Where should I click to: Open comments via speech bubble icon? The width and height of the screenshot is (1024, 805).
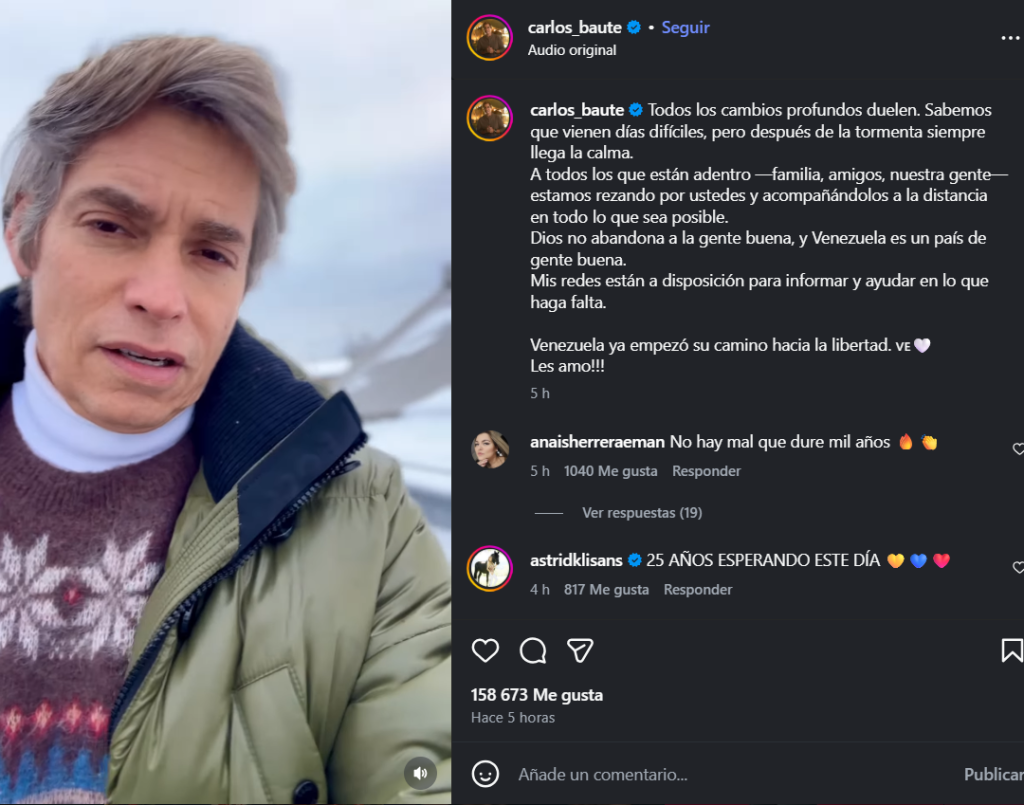533,651
